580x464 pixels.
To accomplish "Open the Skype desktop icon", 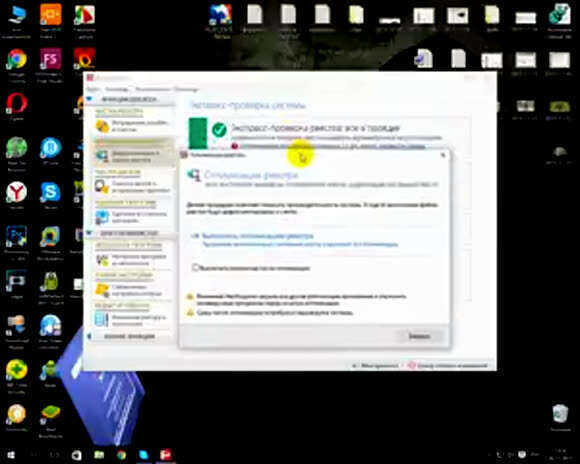I will coord(50,192).
